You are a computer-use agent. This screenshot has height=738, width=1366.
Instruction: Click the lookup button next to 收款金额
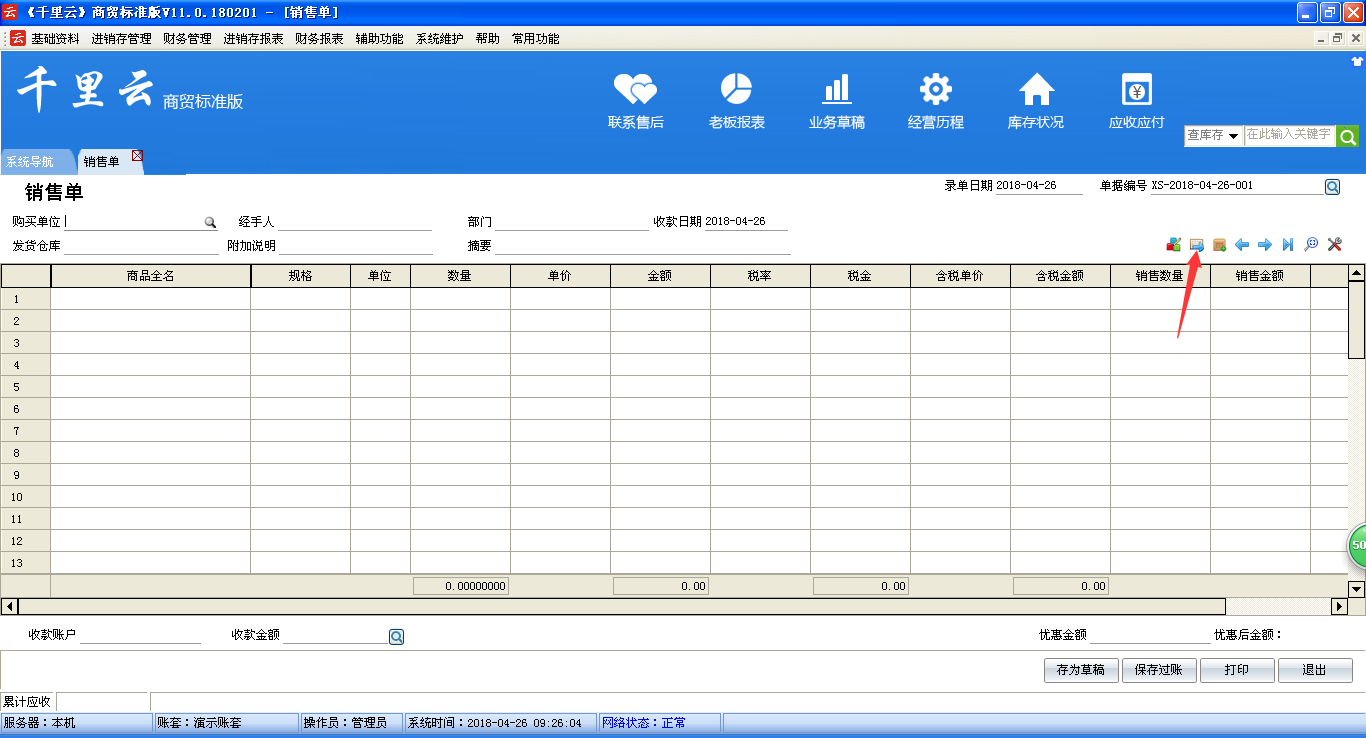click(396, 637)
